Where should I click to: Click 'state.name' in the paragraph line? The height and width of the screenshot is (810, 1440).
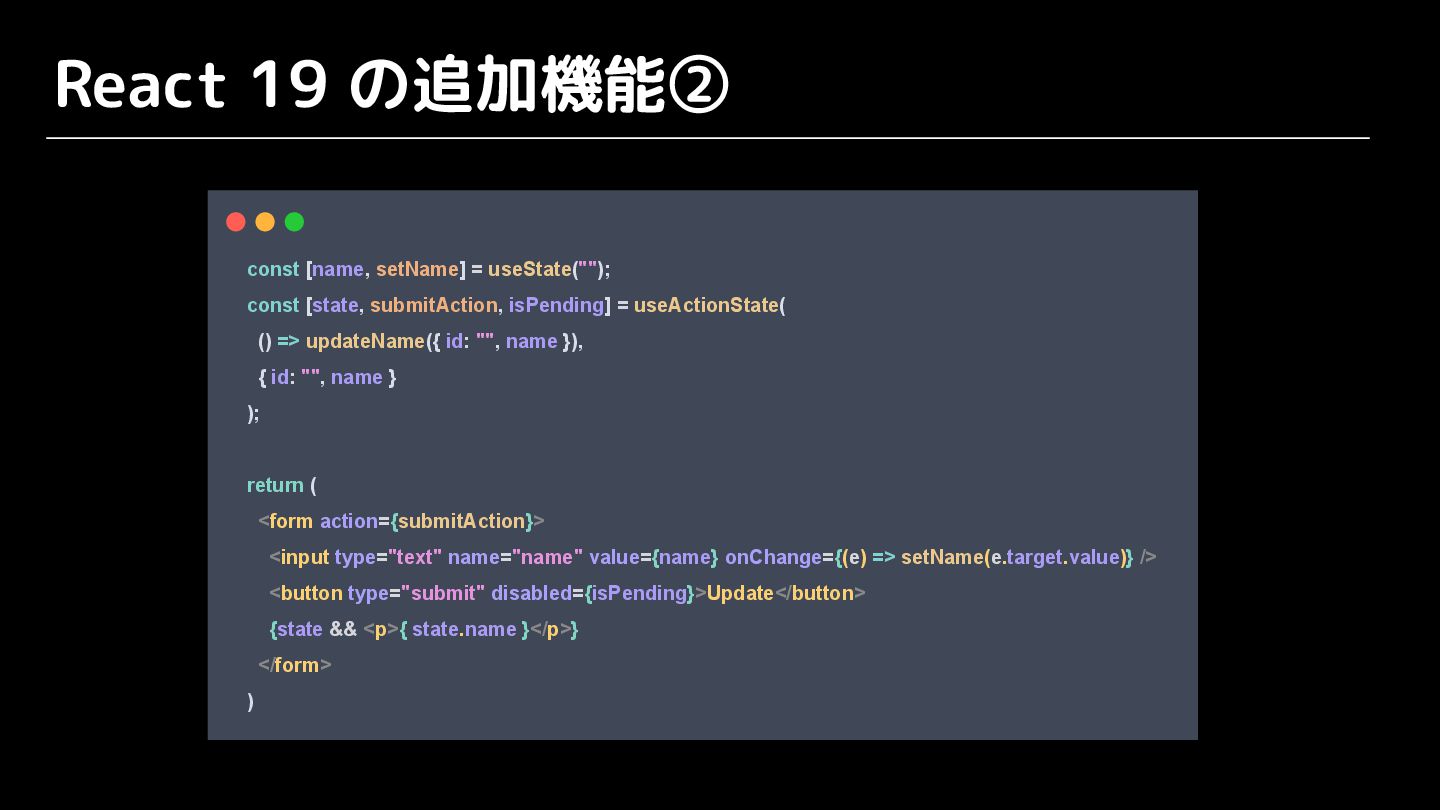464,629
